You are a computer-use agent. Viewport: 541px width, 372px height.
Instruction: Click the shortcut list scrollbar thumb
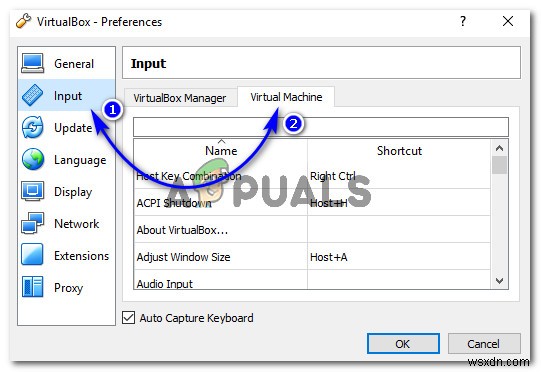tap(499, 165)
